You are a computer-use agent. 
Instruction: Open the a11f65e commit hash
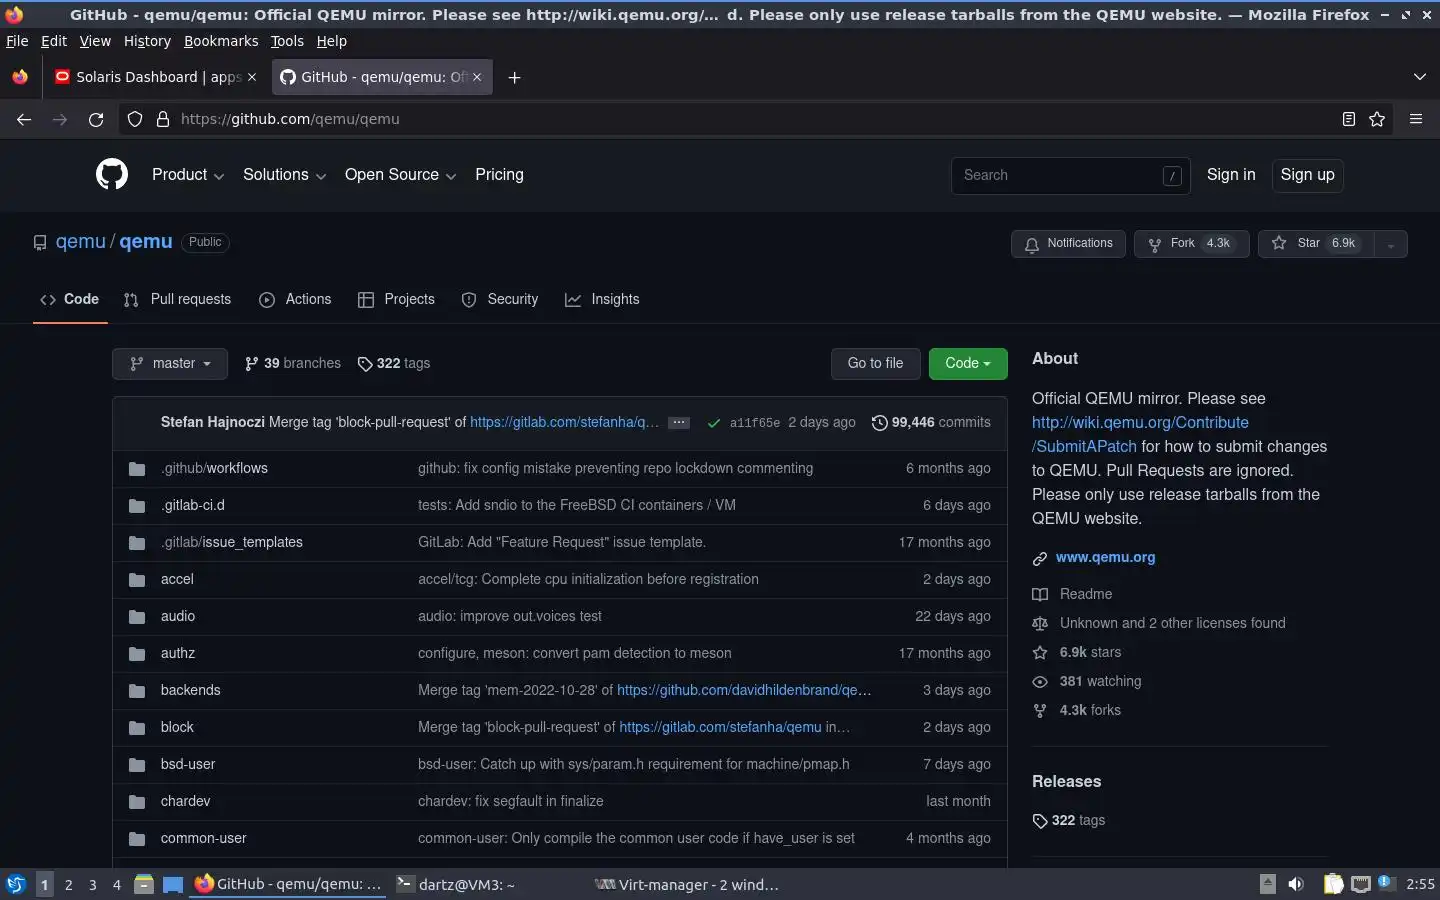754,423
